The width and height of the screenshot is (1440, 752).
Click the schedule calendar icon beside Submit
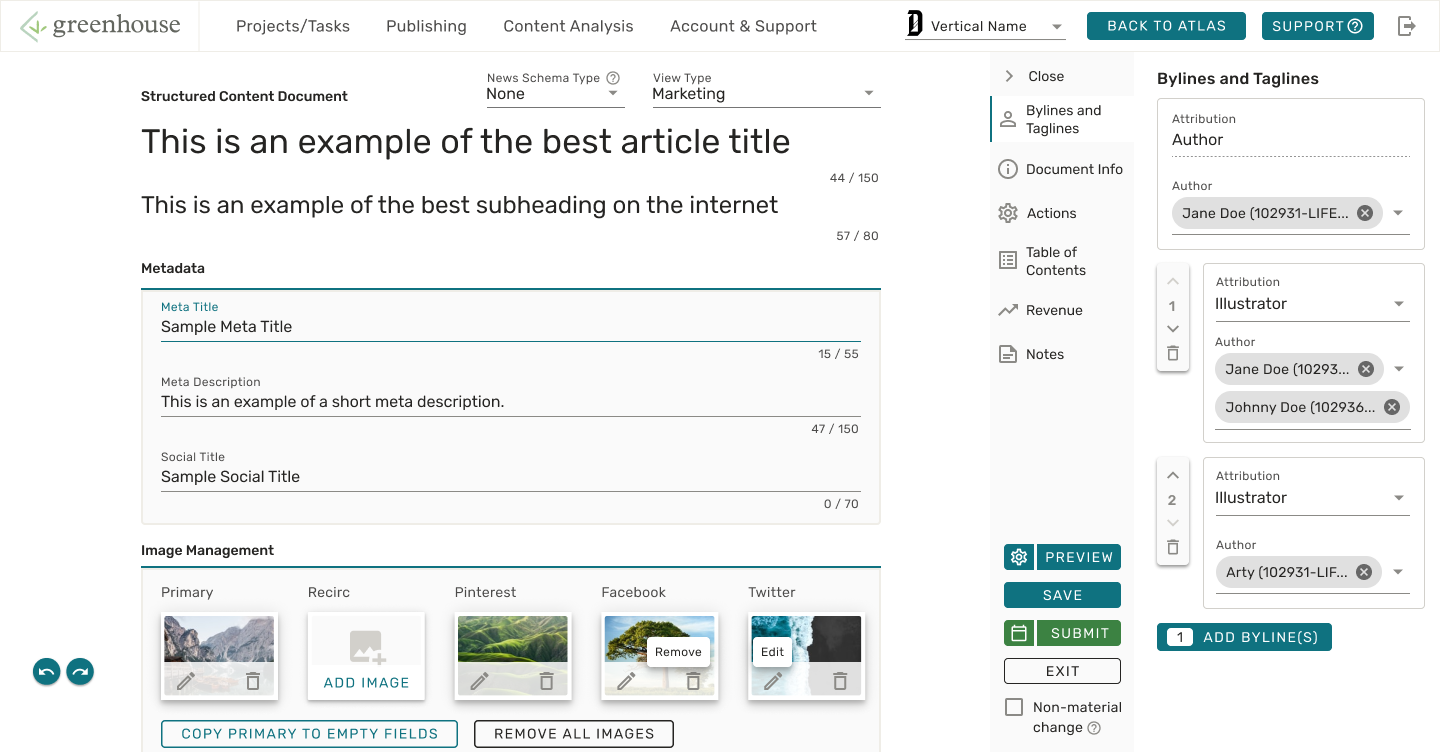(x=1019, y=633)
